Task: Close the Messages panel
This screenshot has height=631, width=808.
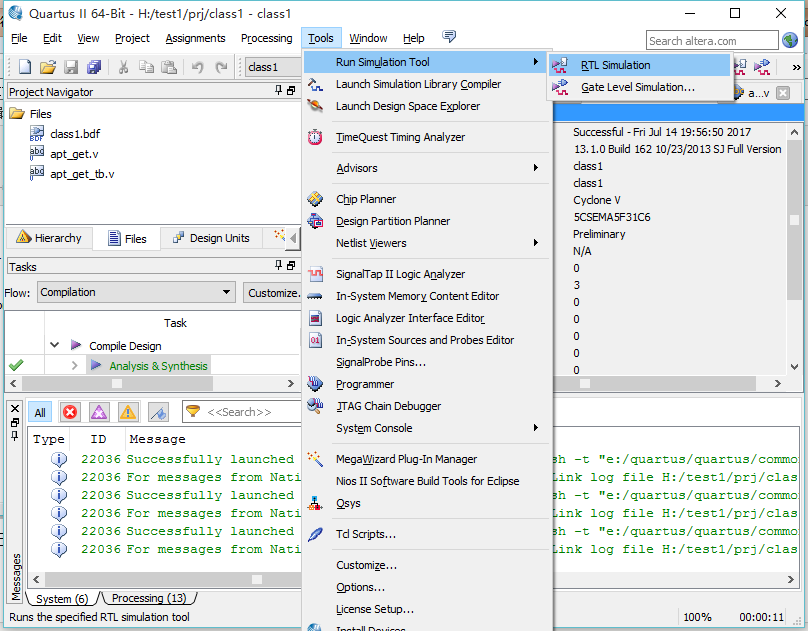Action: click(15, 409)
